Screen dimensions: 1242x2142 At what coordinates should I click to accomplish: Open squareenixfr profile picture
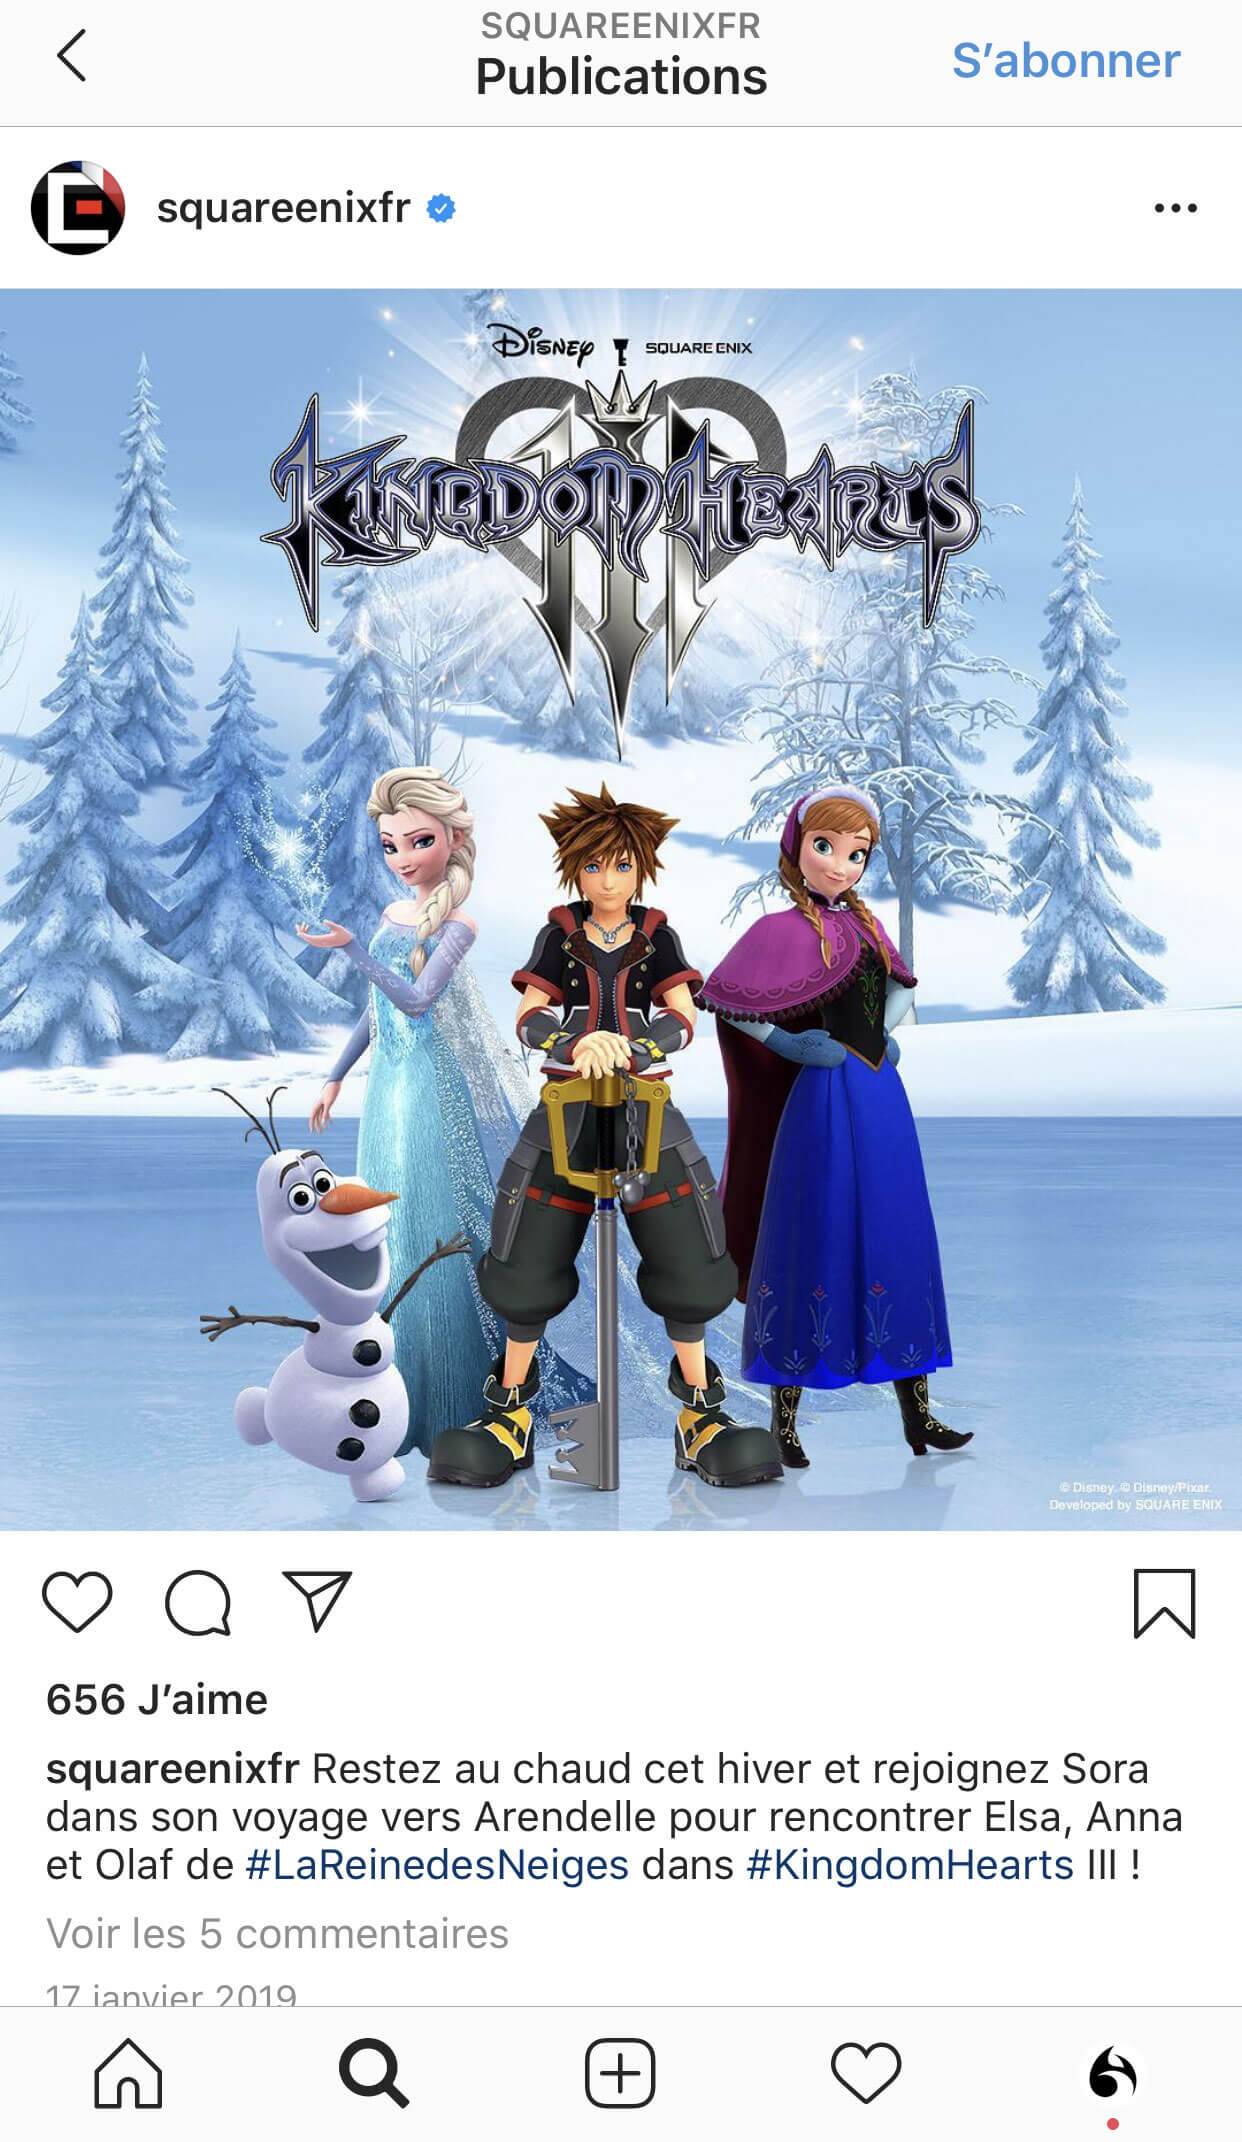[x=78, y=208]
